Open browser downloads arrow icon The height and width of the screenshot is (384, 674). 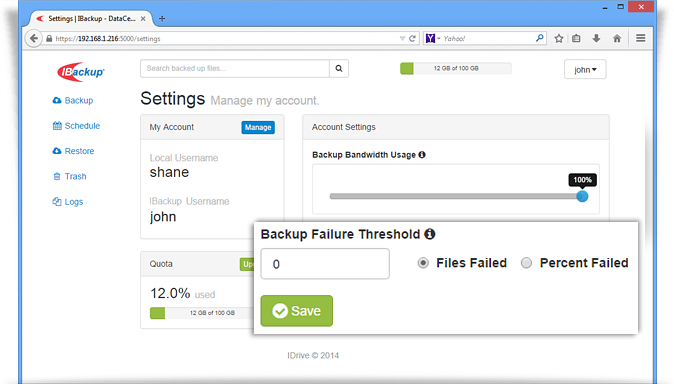(x=596, y=38)
